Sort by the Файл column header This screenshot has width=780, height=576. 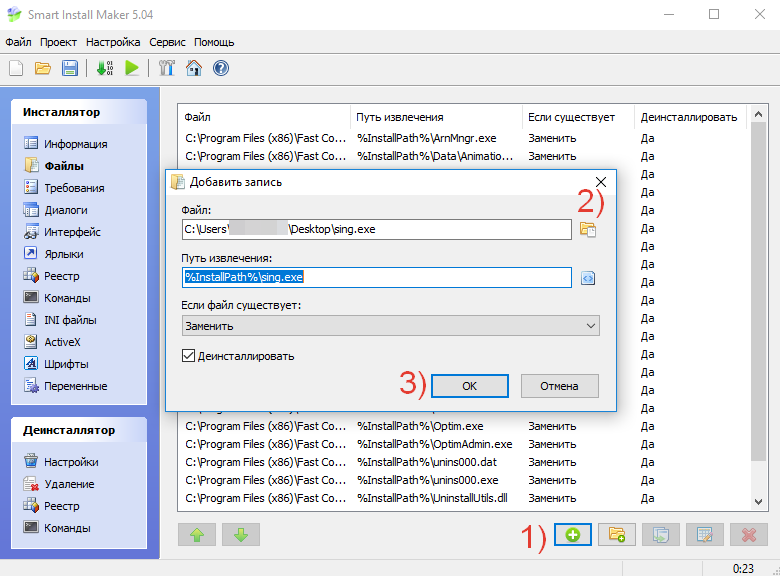[264, 117]
